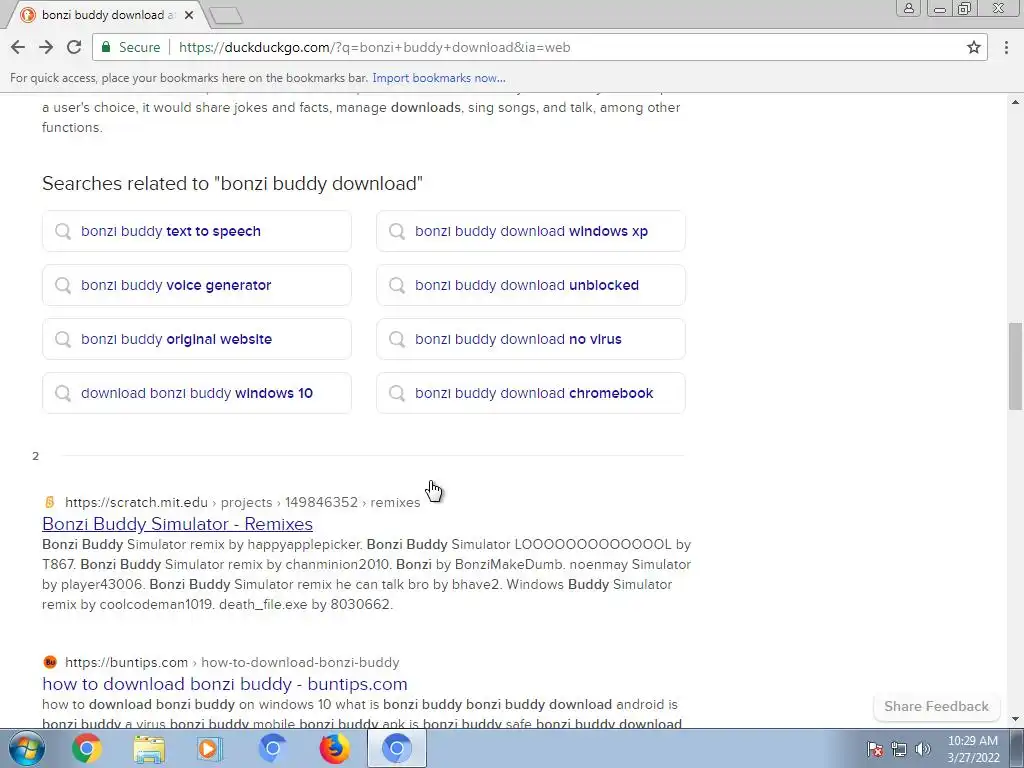Image resolution: width=1024 pixels, height=768 pixels.
Task: Bookmark this page with the star icon
Action: coord(974,47)
